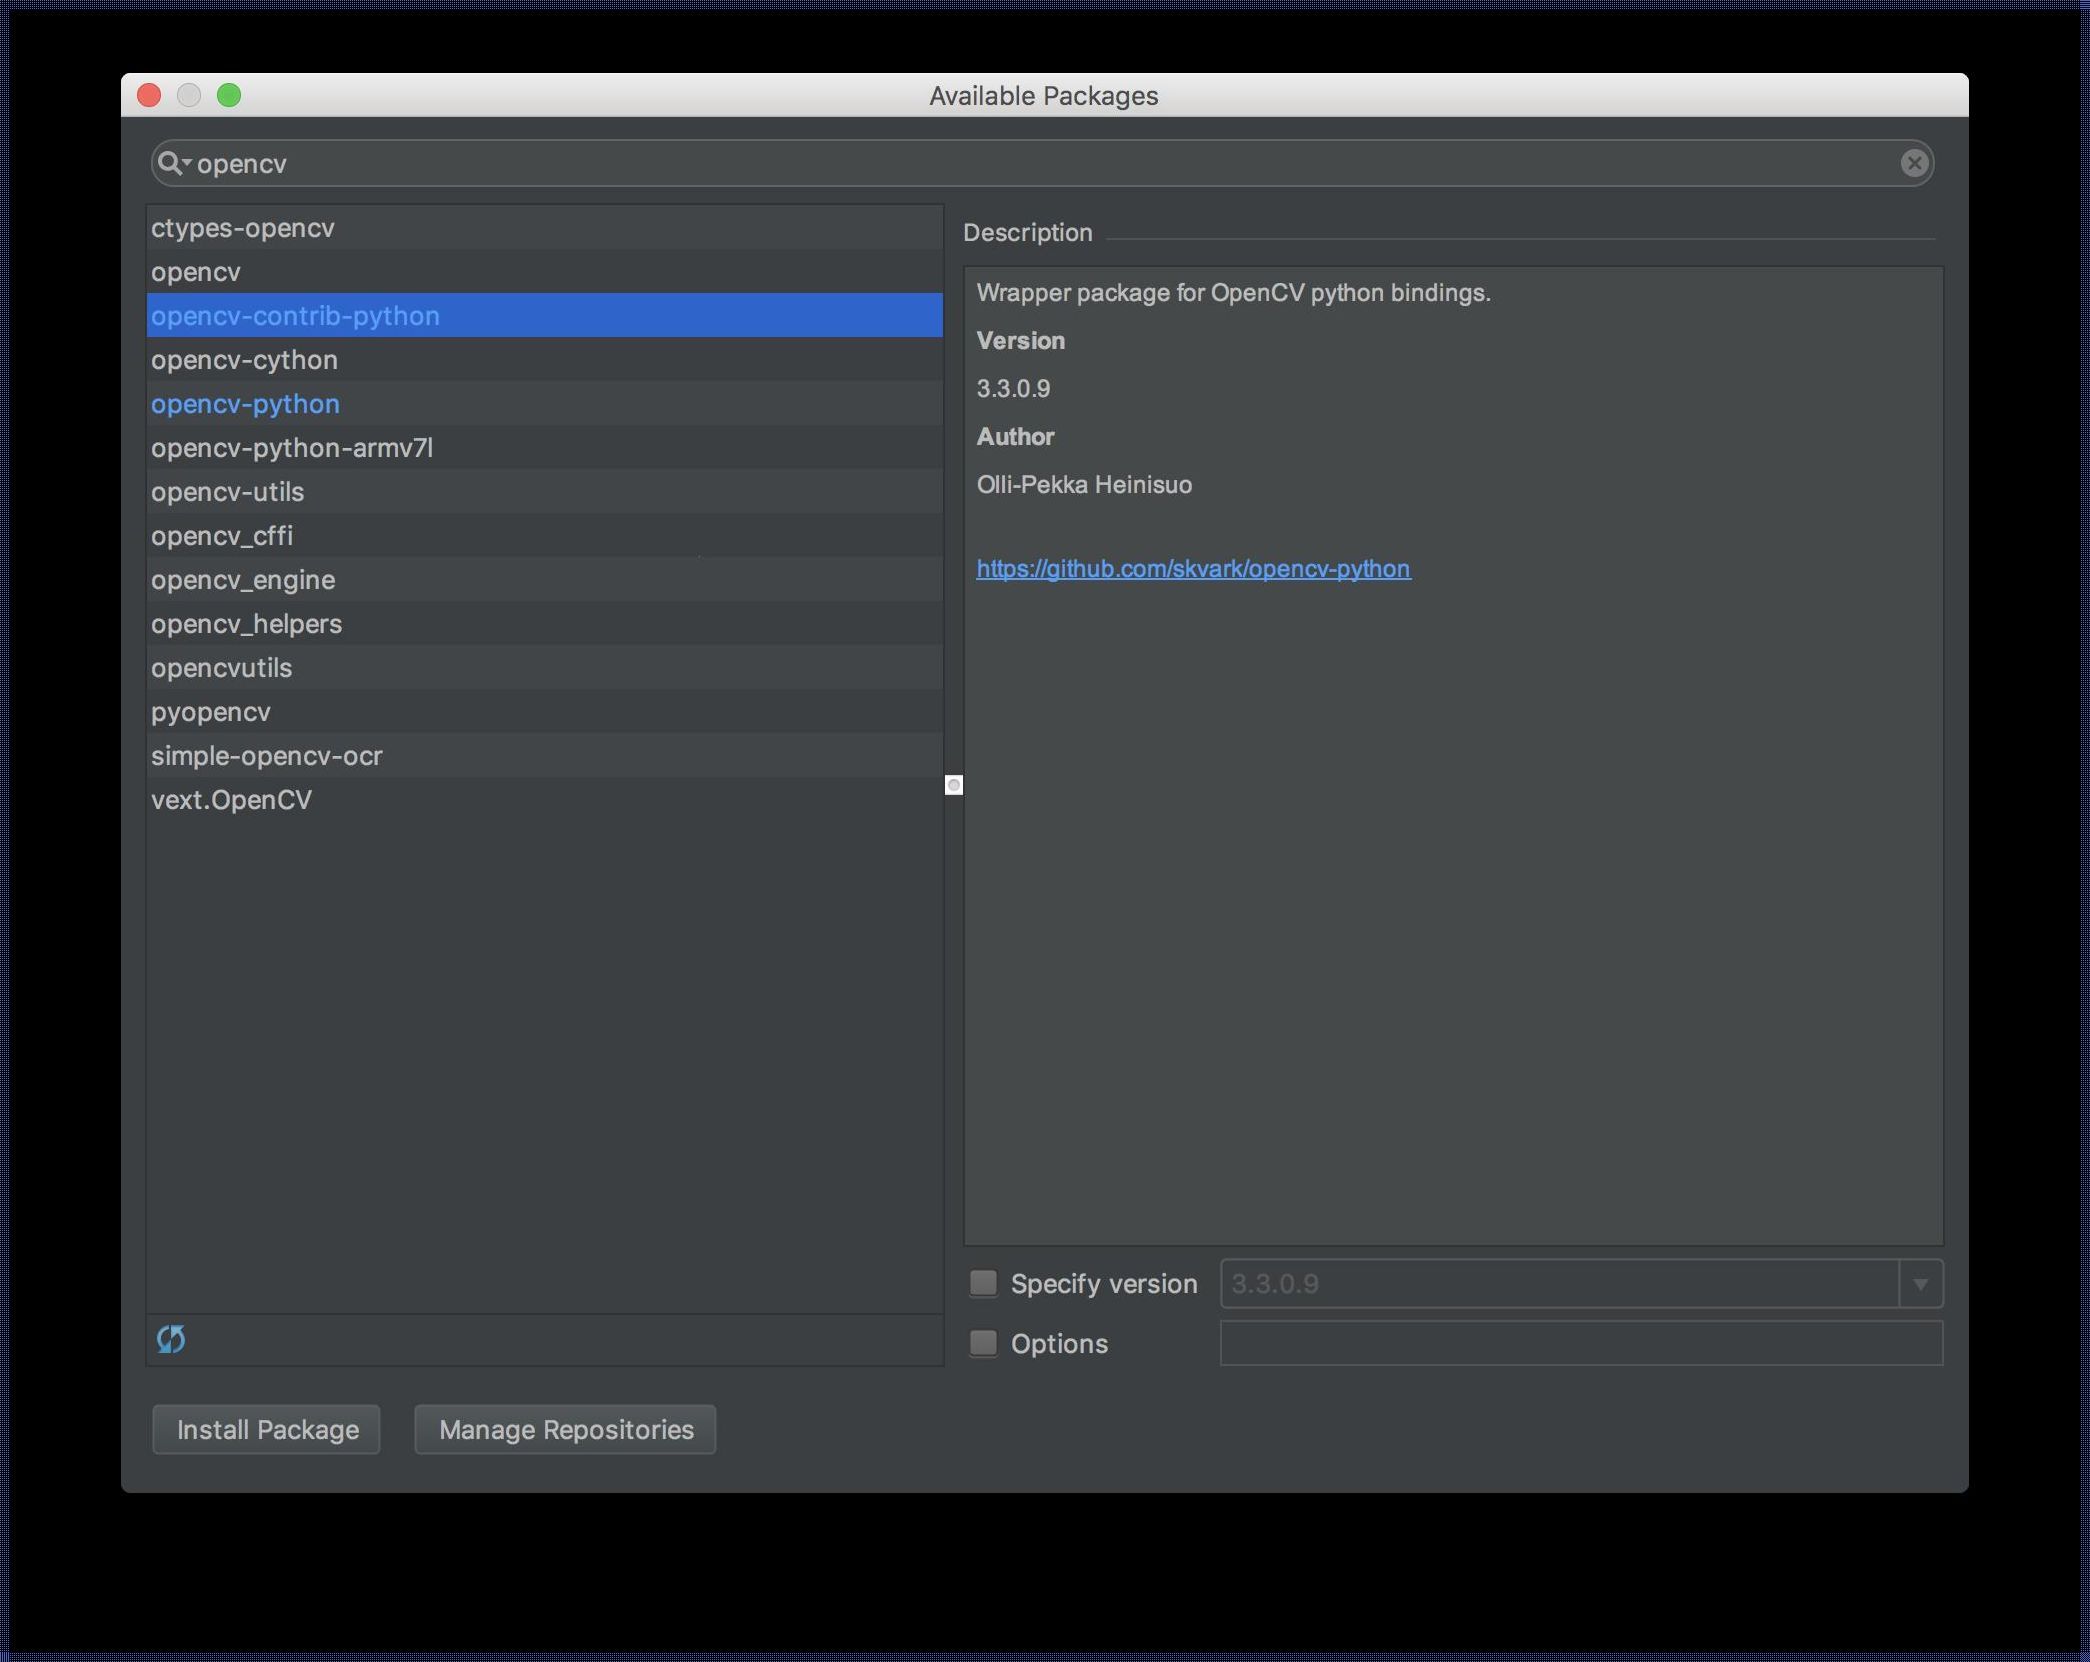Open the github.com/skvark/opencv-python link
This screenshot has height=1662, width=2090.
[x=1193, y=566]
